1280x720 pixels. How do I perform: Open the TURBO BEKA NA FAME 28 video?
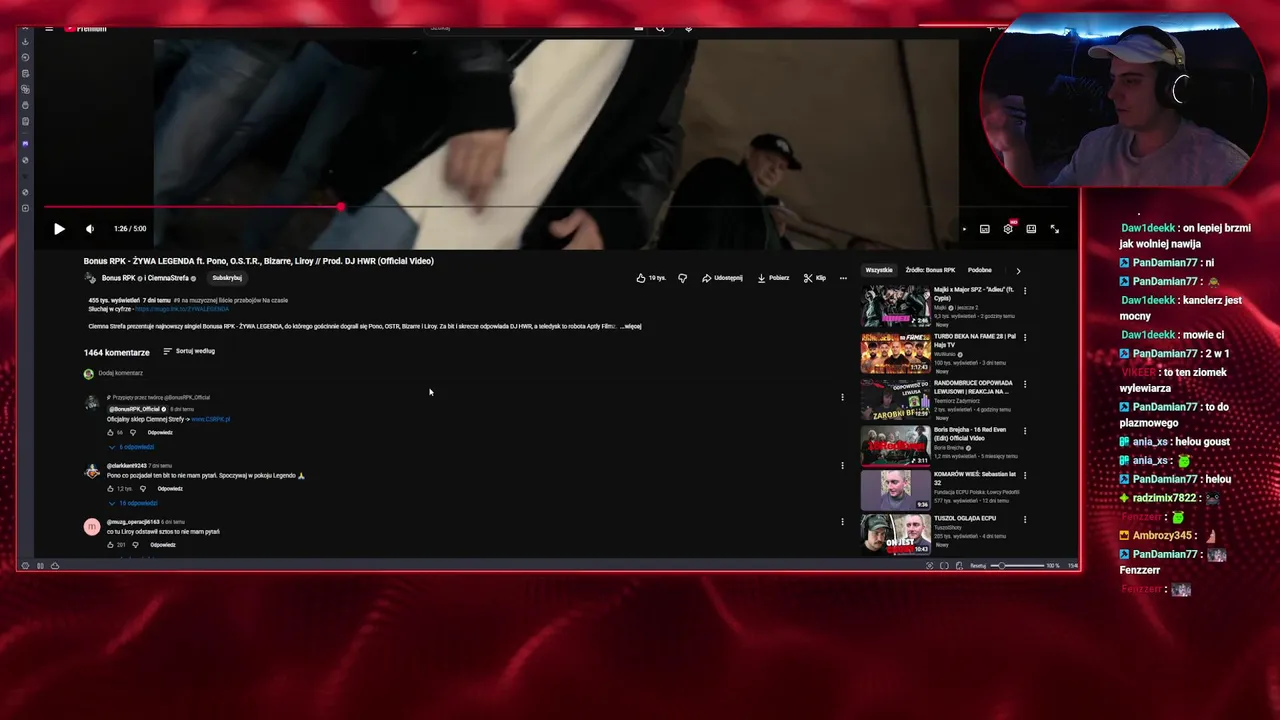pos(896,352)
